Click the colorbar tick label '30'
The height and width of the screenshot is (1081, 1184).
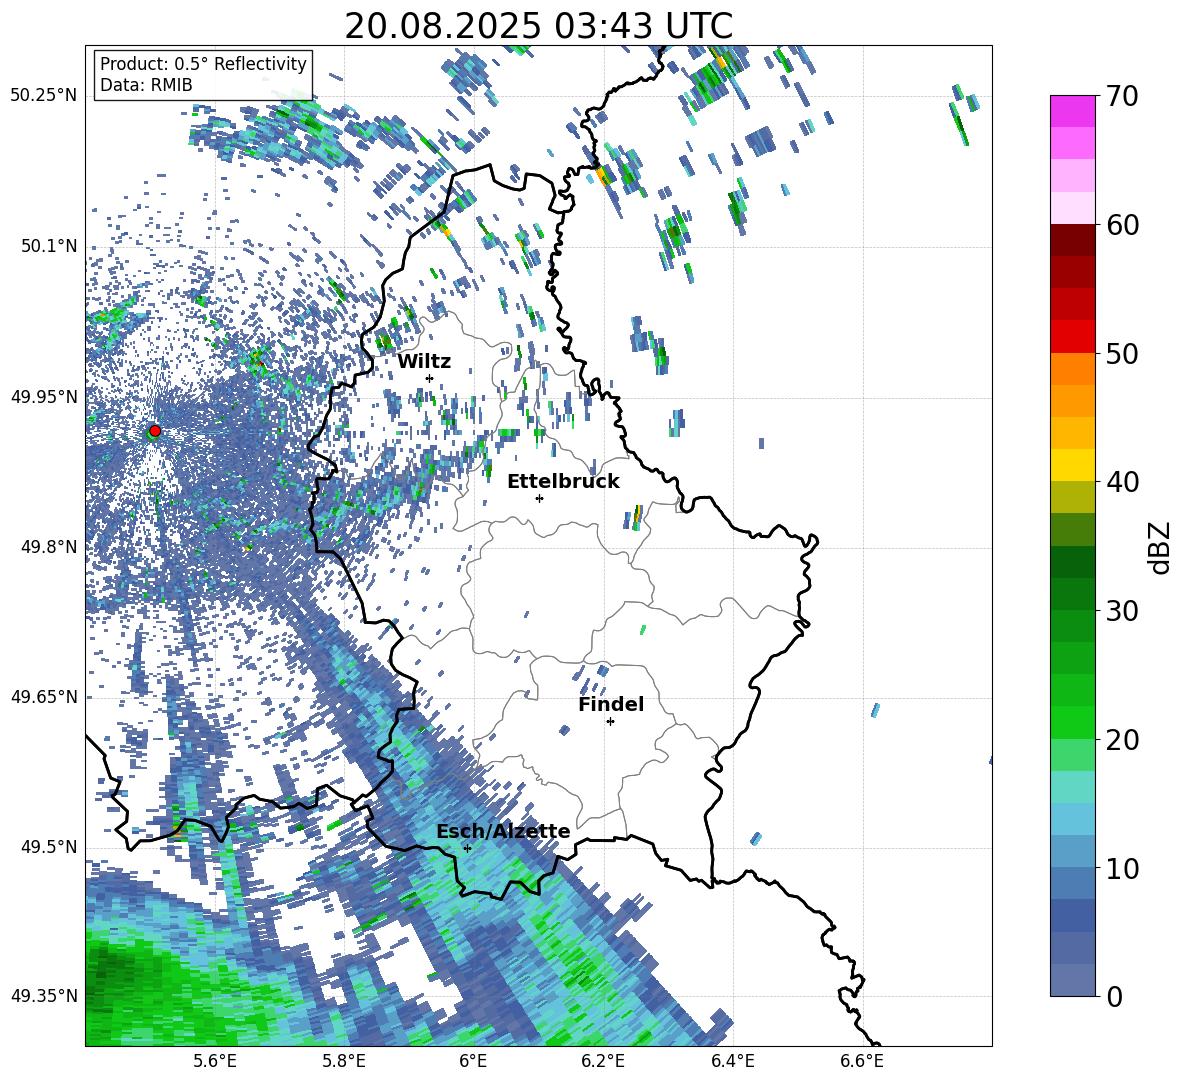coord(1122,611)
